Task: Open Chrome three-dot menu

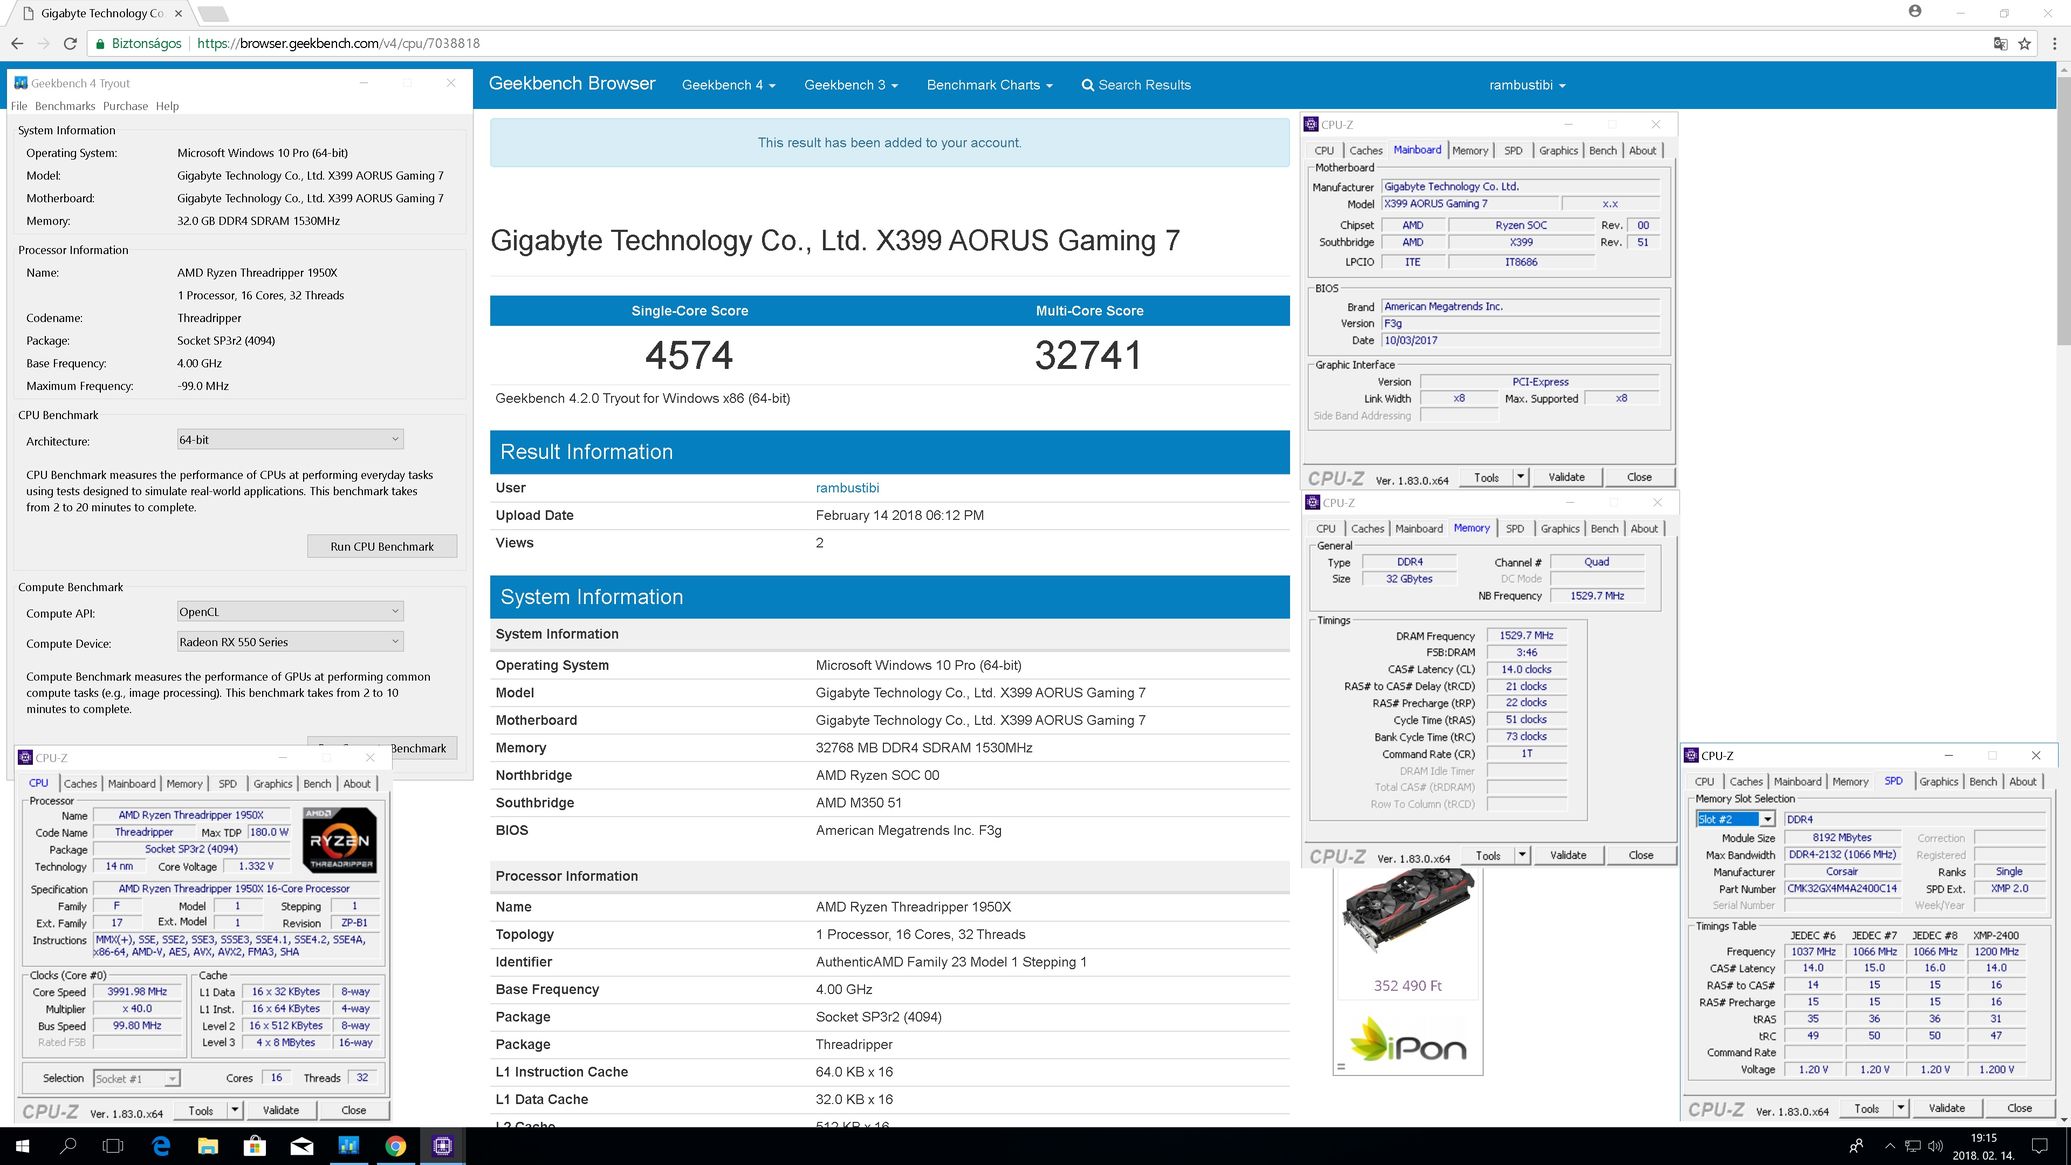Action: coord(2055,44)
